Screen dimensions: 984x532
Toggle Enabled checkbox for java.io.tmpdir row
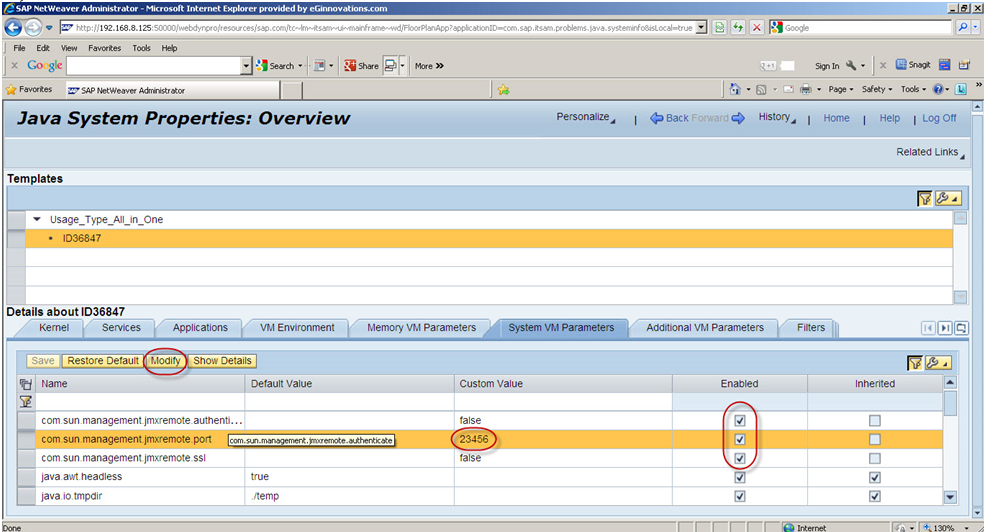[x=740, y=496]
